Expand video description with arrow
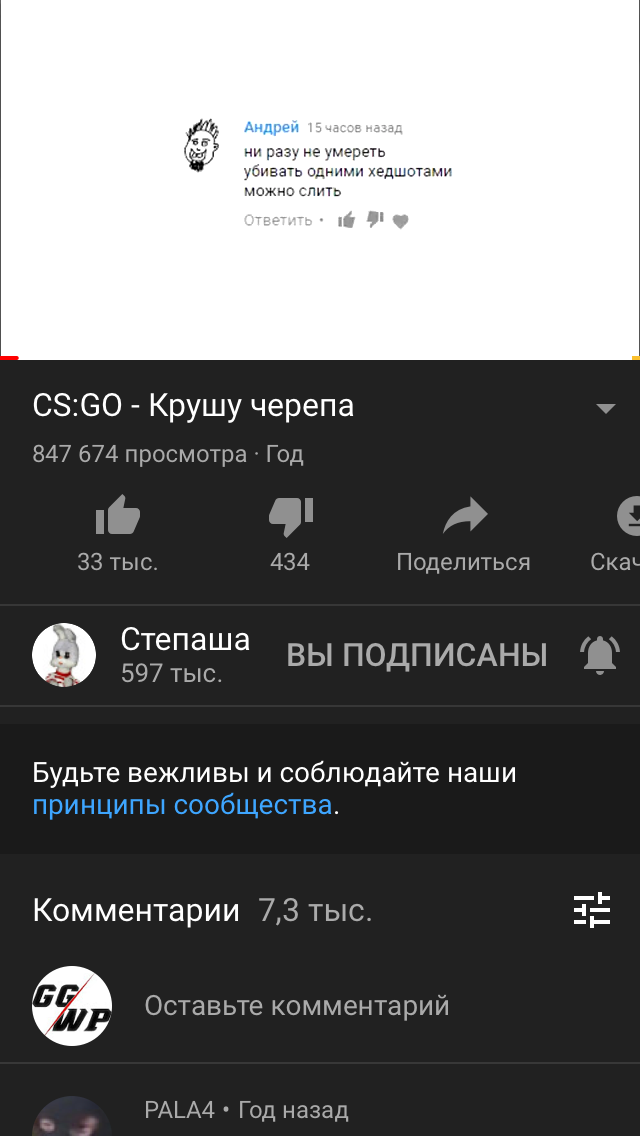Image resolution: width=640 pixels, height=1136 pixels. [x=605, y=408]
